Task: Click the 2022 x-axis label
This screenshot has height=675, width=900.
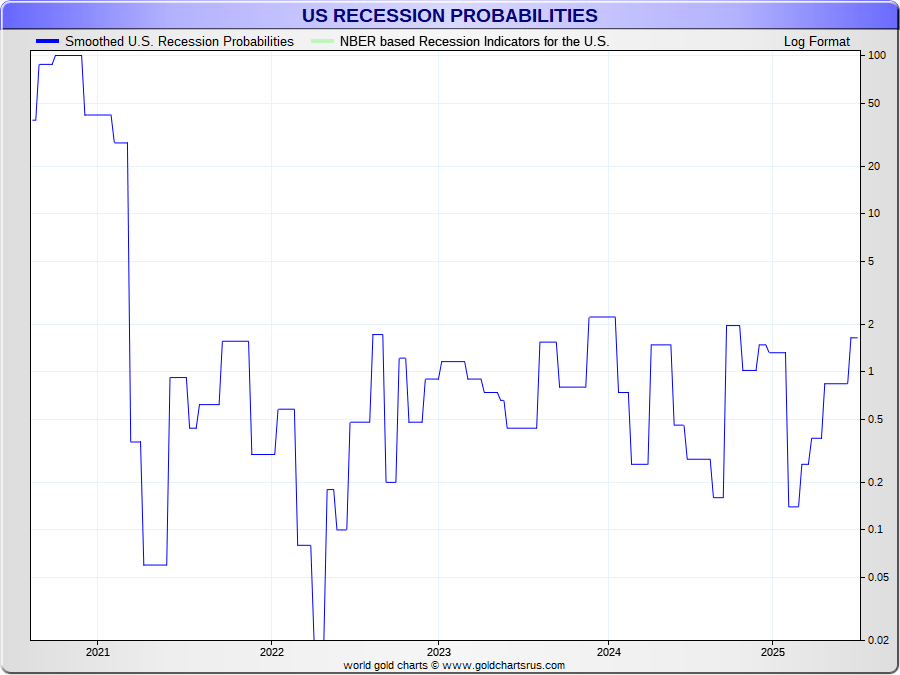Action: click(271, 653)
